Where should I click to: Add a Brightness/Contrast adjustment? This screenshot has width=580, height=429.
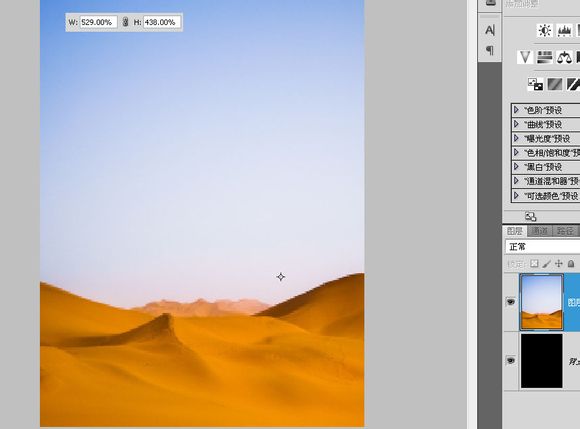pos(544,30)
